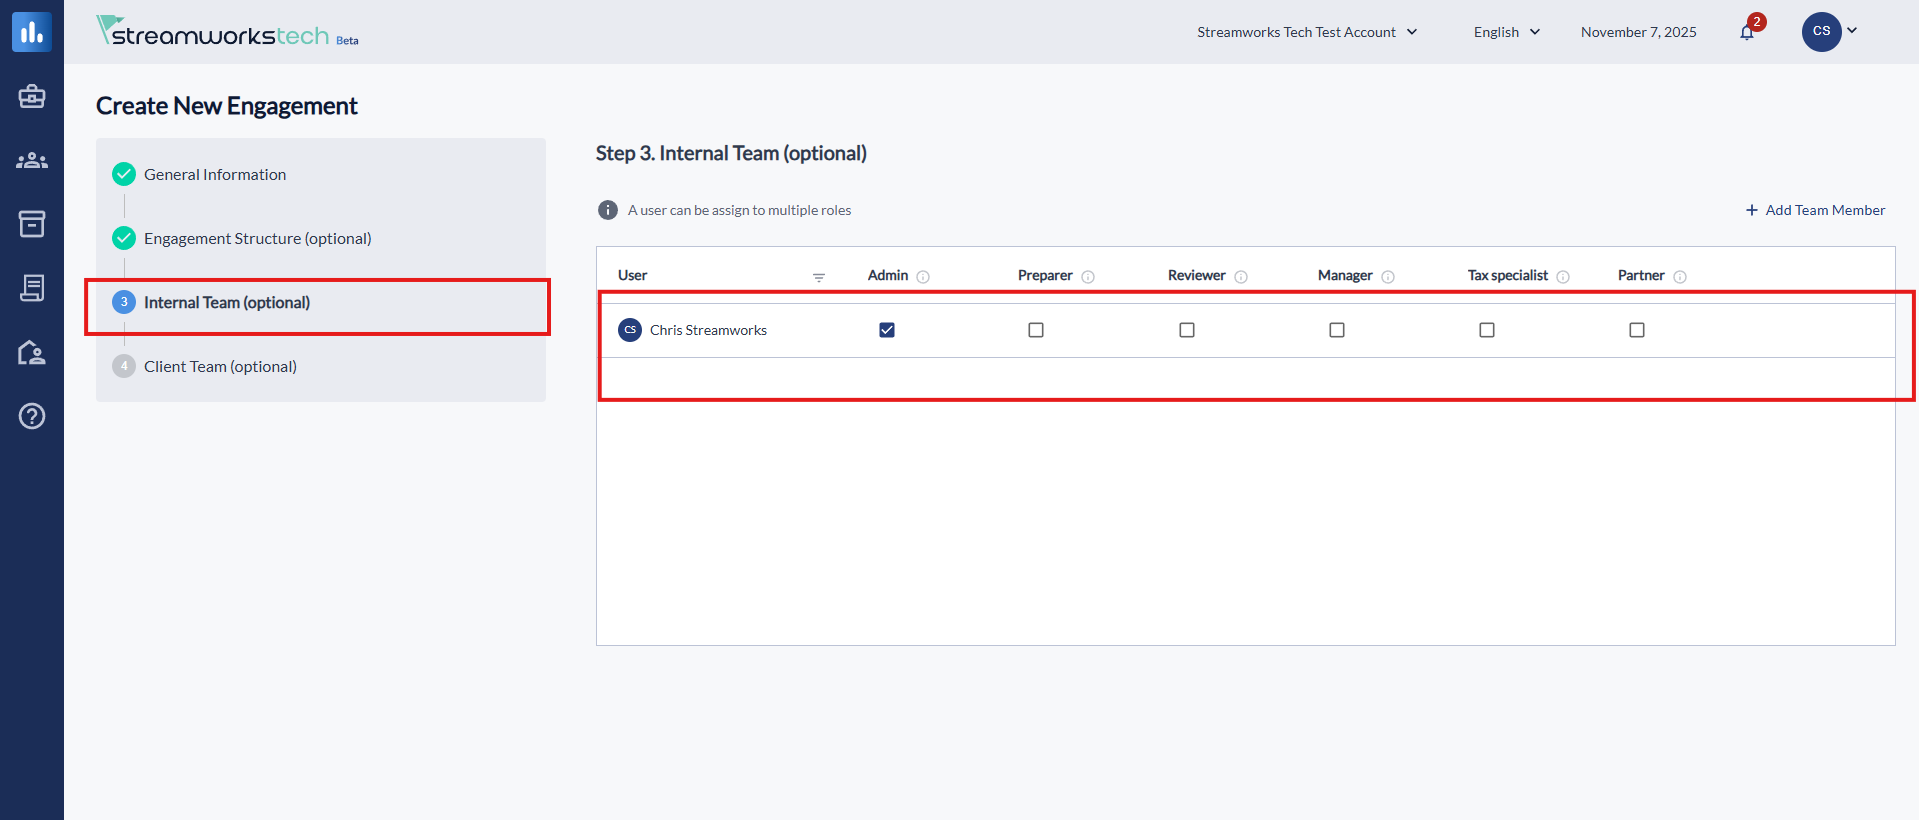The image size is (1919, 820).
Task: Open the help question mark icon
Action: click(x=32, y=416)
